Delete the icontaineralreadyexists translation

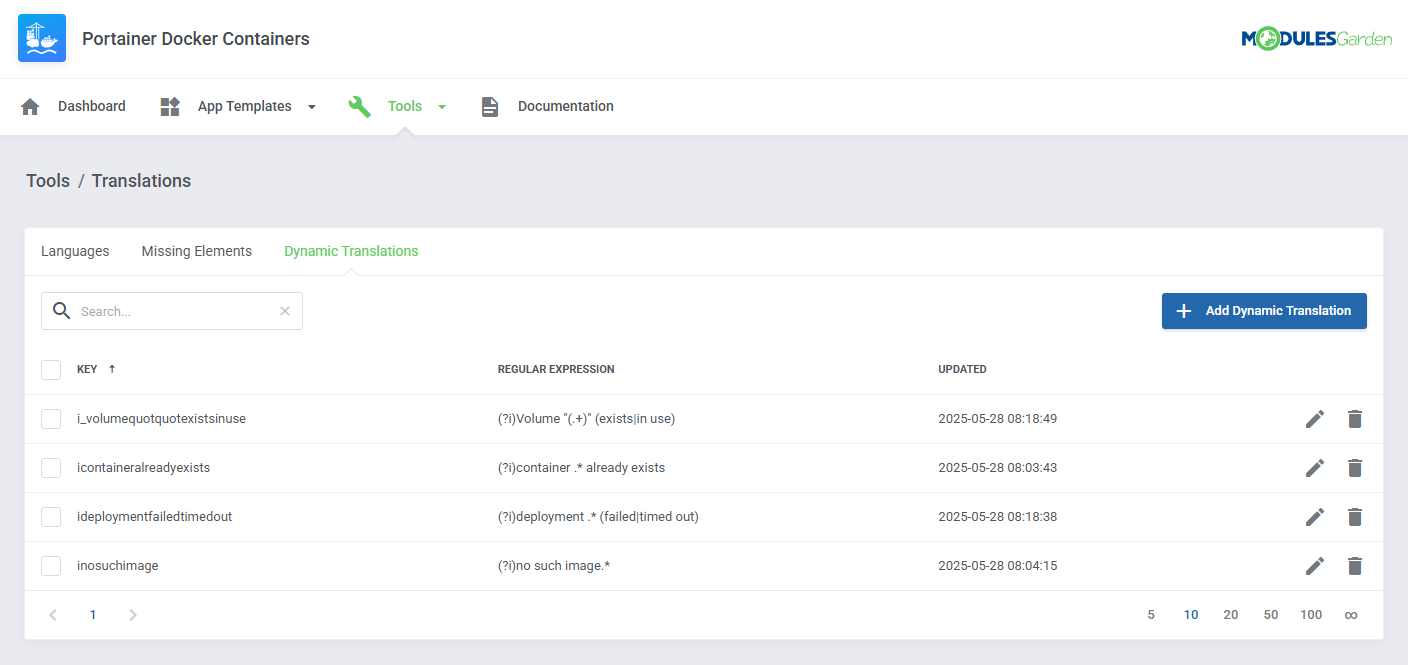[x=1355, y=467]
